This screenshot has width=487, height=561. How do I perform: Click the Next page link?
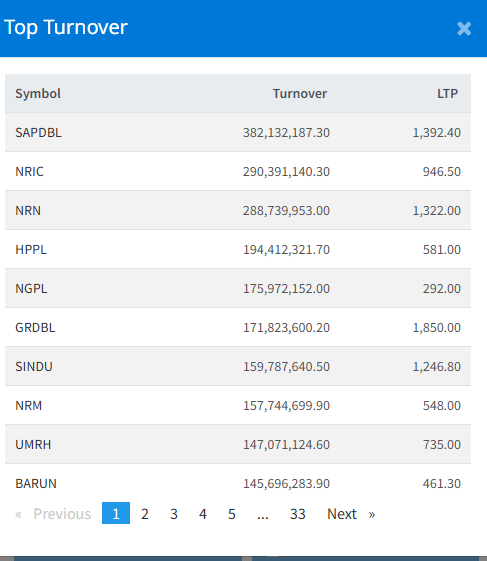tap(351, 514)
